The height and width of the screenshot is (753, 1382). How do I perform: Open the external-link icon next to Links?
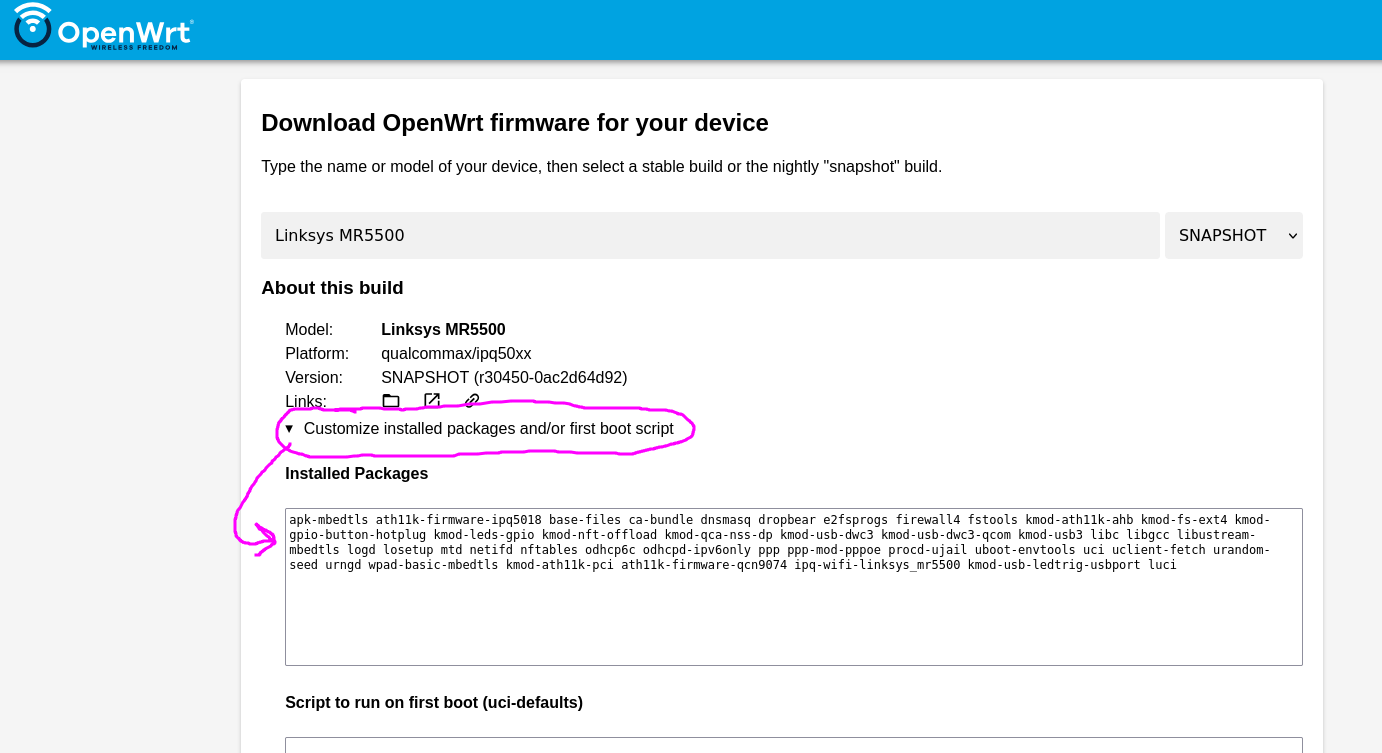(x=432, y=401)
